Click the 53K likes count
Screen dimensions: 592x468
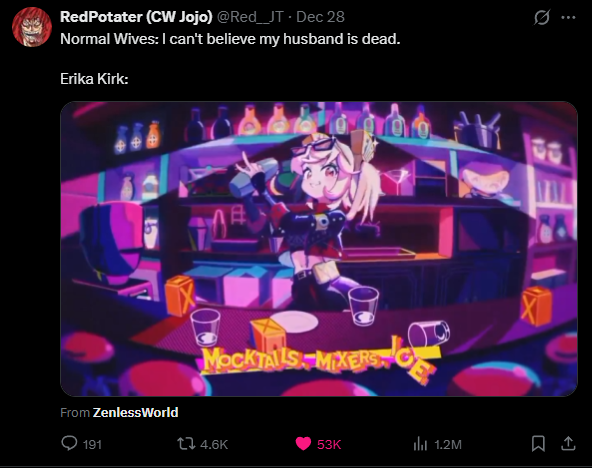(329, 445)
